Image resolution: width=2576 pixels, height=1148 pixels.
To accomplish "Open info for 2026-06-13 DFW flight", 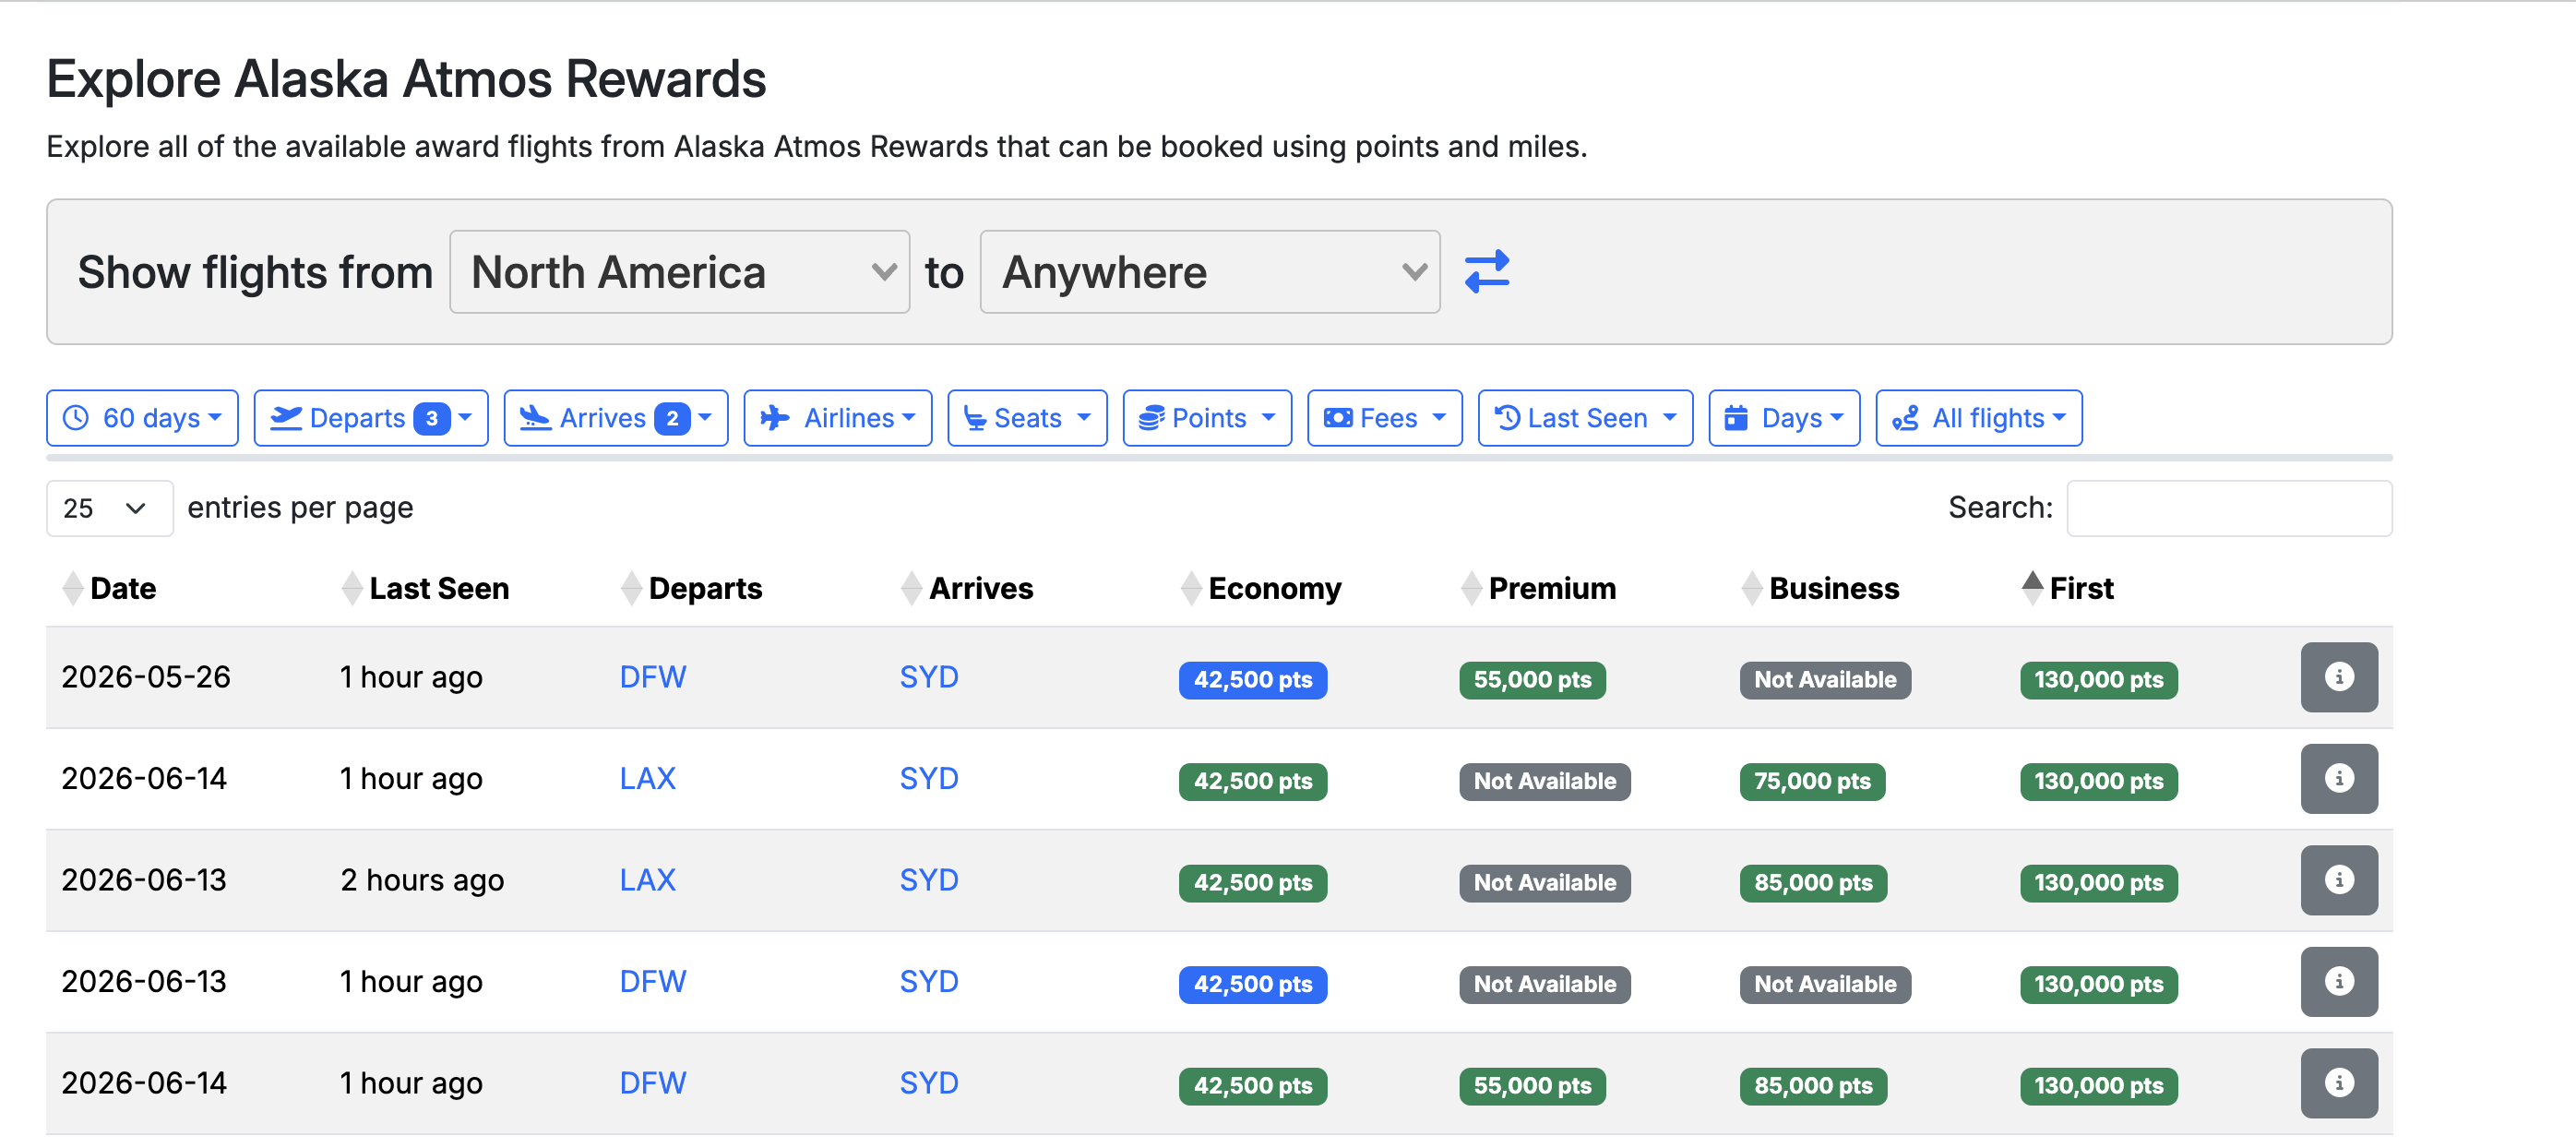I will click(x=2338, y=982).
